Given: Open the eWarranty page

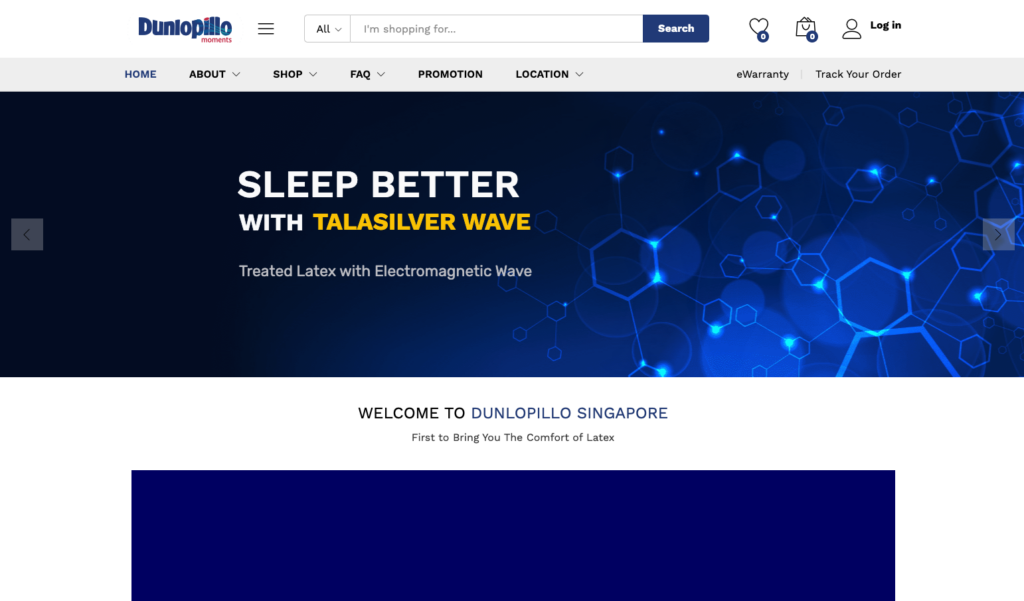Looking at the screenshot, I should coord(763,74).
